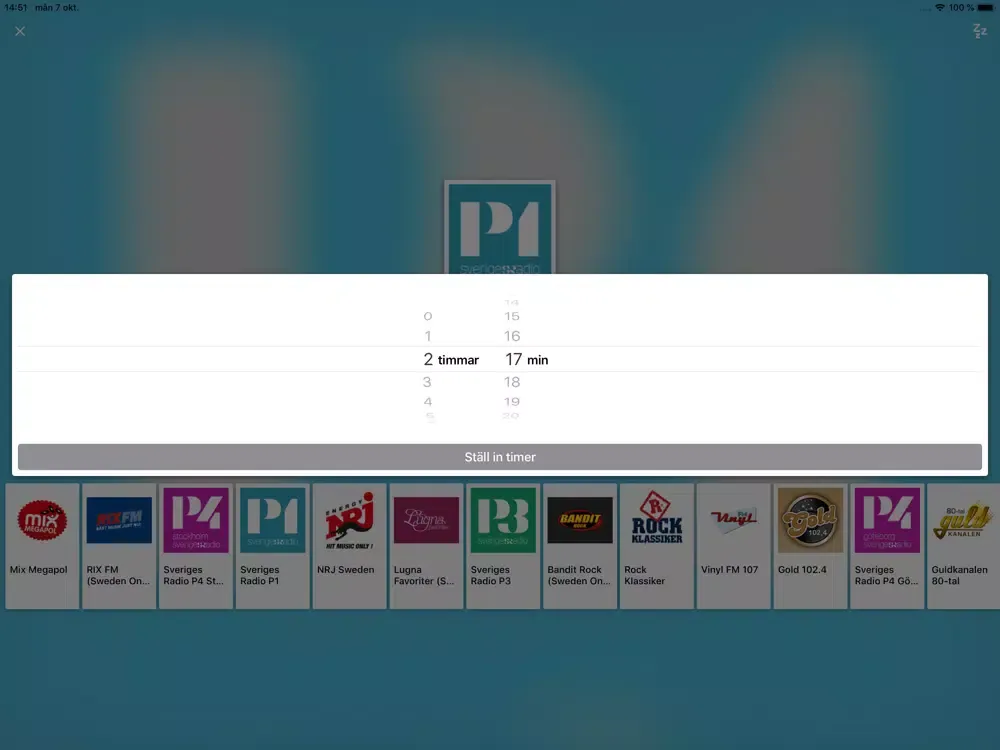The image size is (1000, 750).
Task: Pick 16 in the minutes wheel
Action: pyautogui.click(x=512, y=336)
